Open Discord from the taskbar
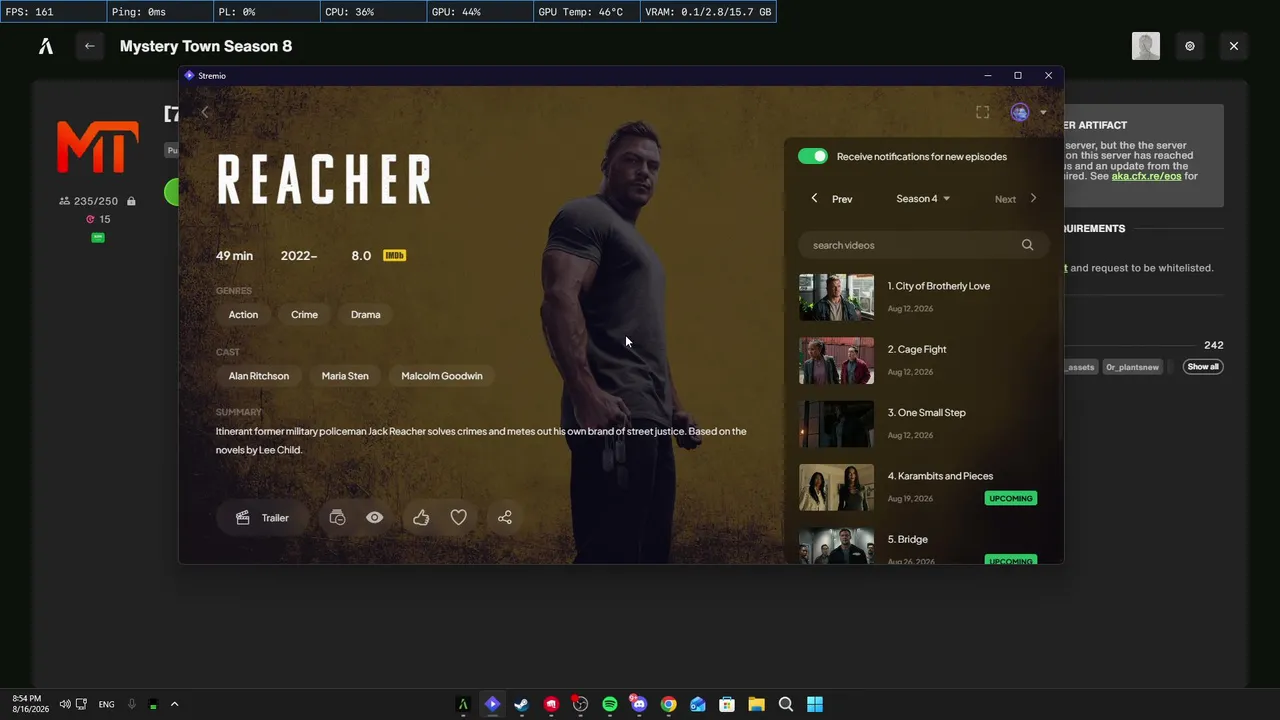 click(639, 704)
